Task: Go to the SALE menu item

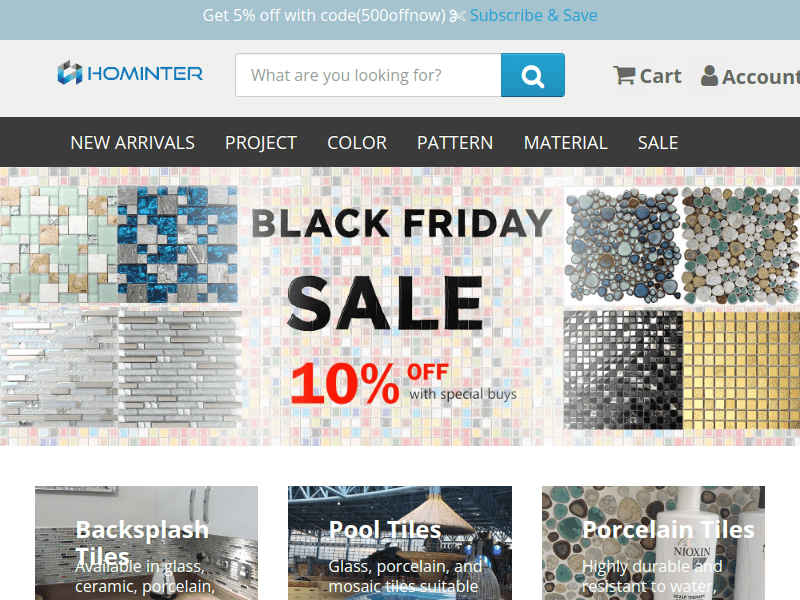Action: click(x=658, y=142)
